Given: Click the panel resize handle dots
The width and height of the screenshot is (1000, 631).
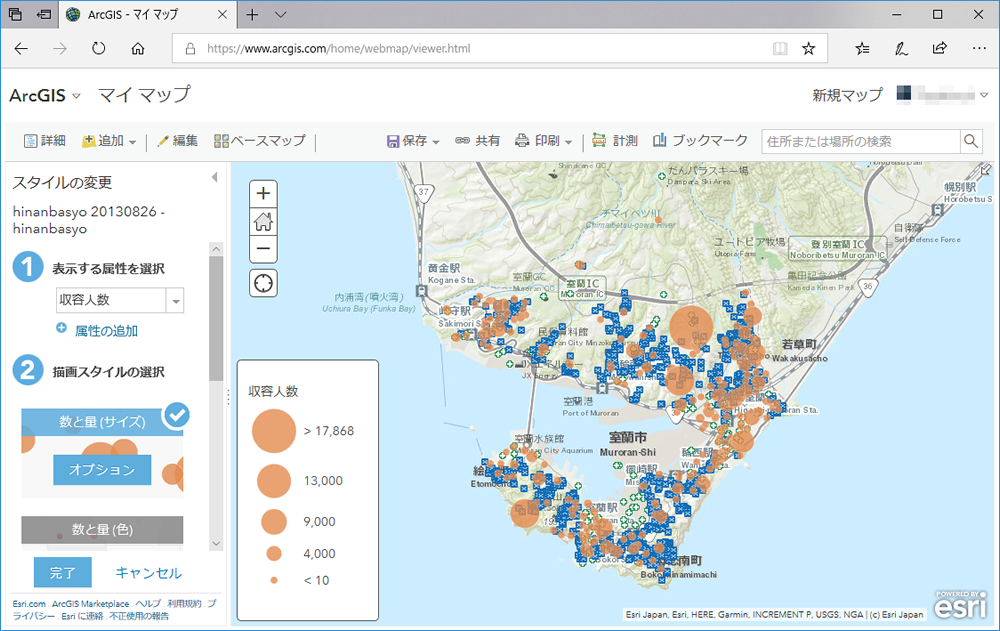Looking at the screenshot, I should (x=228, y=397).
